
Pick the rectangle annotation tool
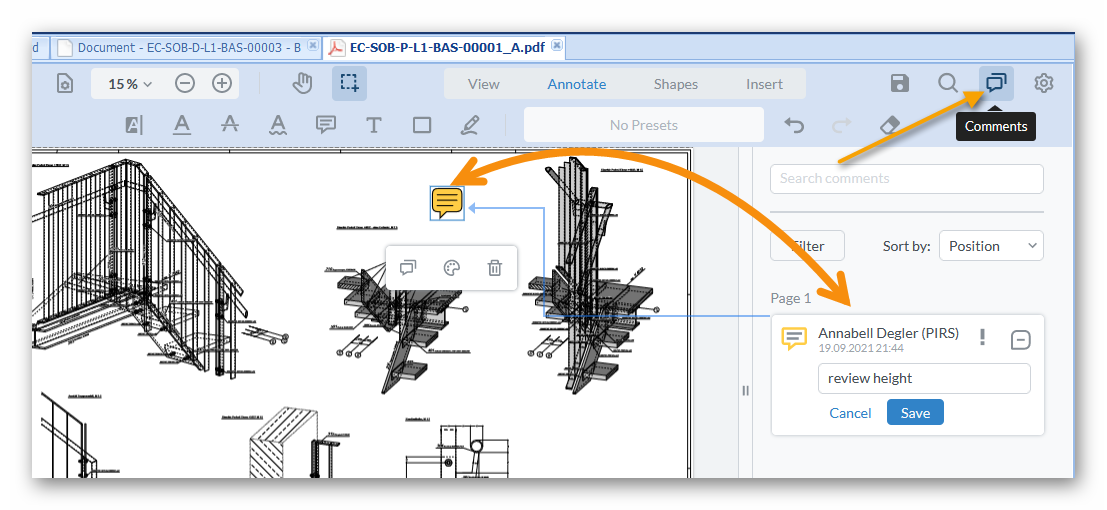click(x=422, y=125)
